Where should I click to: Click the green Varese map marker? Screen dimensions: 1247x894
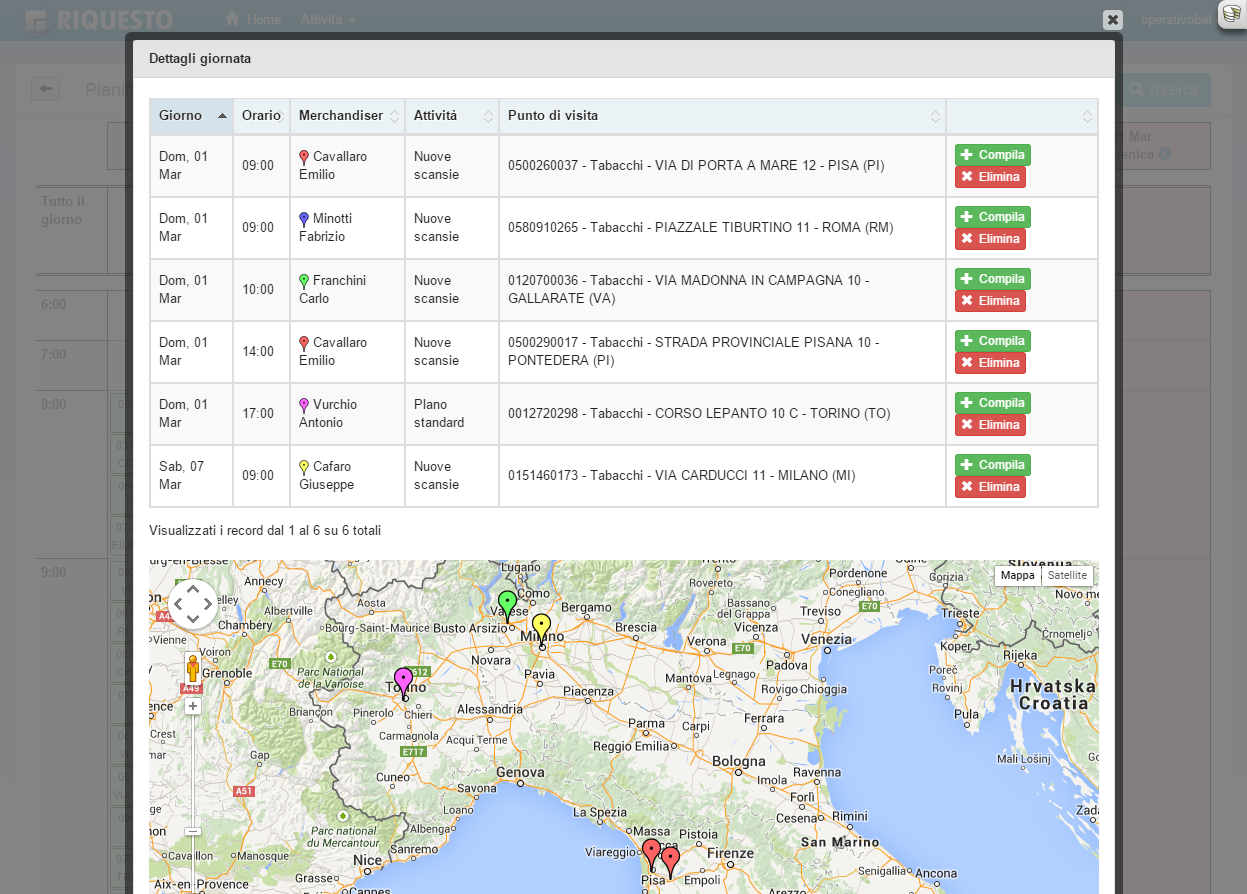pos(507,603)
